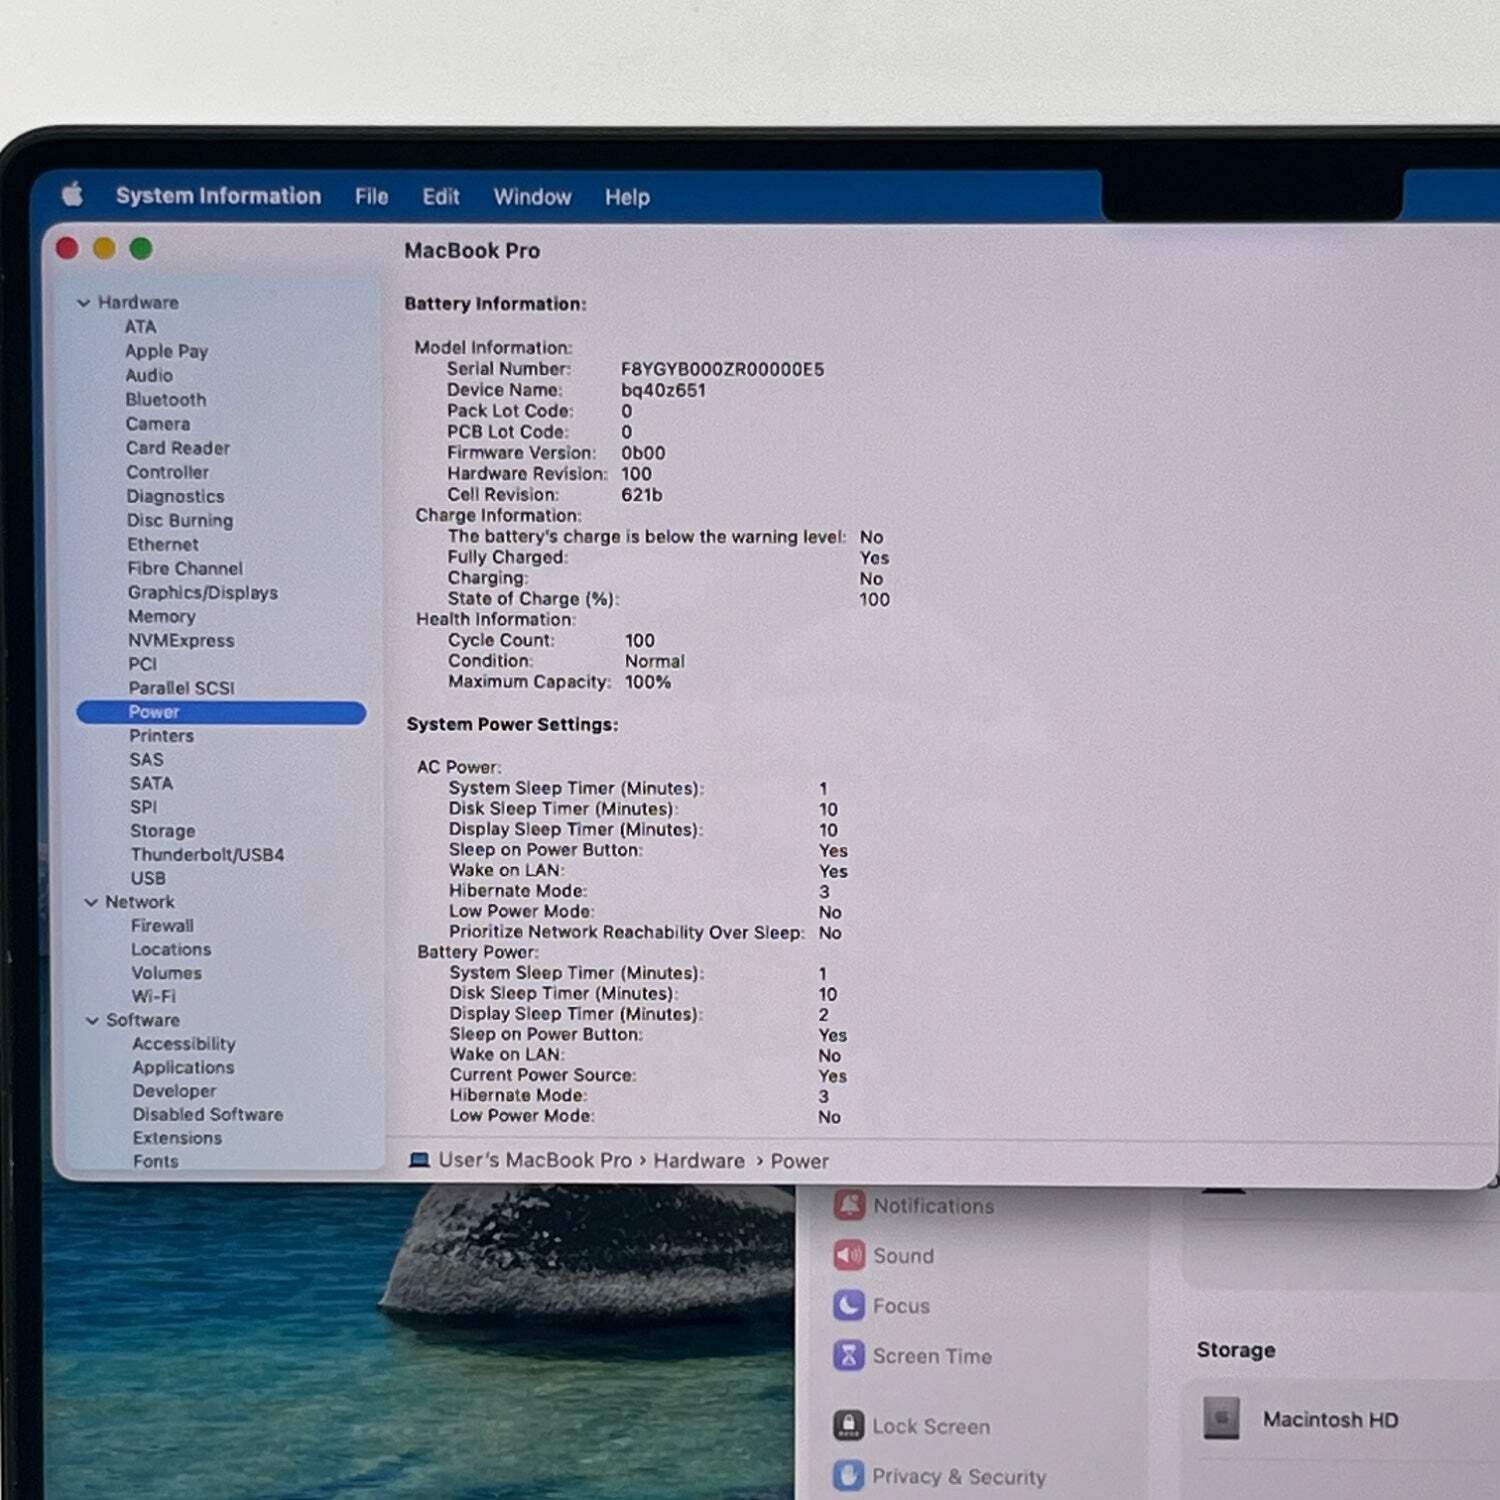Click User's MacBook Pro in path bar
Image resolution: width=1500 pixels, height=1500 pixels.
pyautogui.click(x=535, y=1160)
